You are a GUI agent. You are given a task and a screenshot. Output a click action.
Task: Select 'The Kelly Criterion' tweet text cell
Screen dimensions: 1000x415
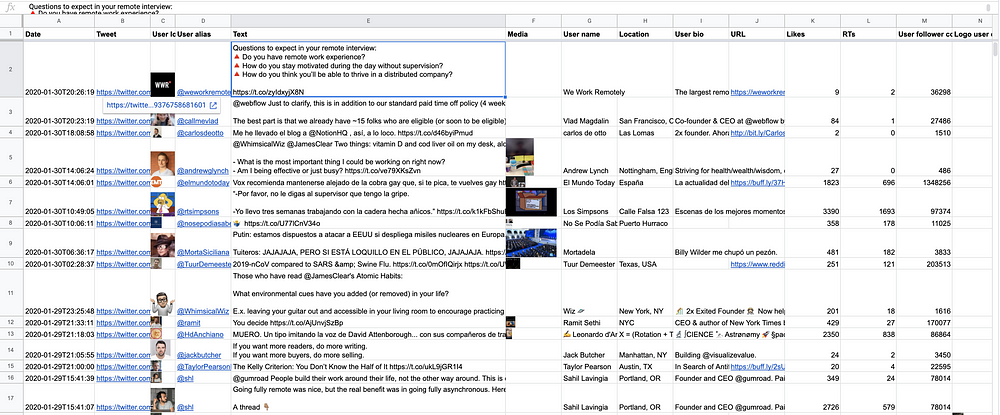click(368, 367)
